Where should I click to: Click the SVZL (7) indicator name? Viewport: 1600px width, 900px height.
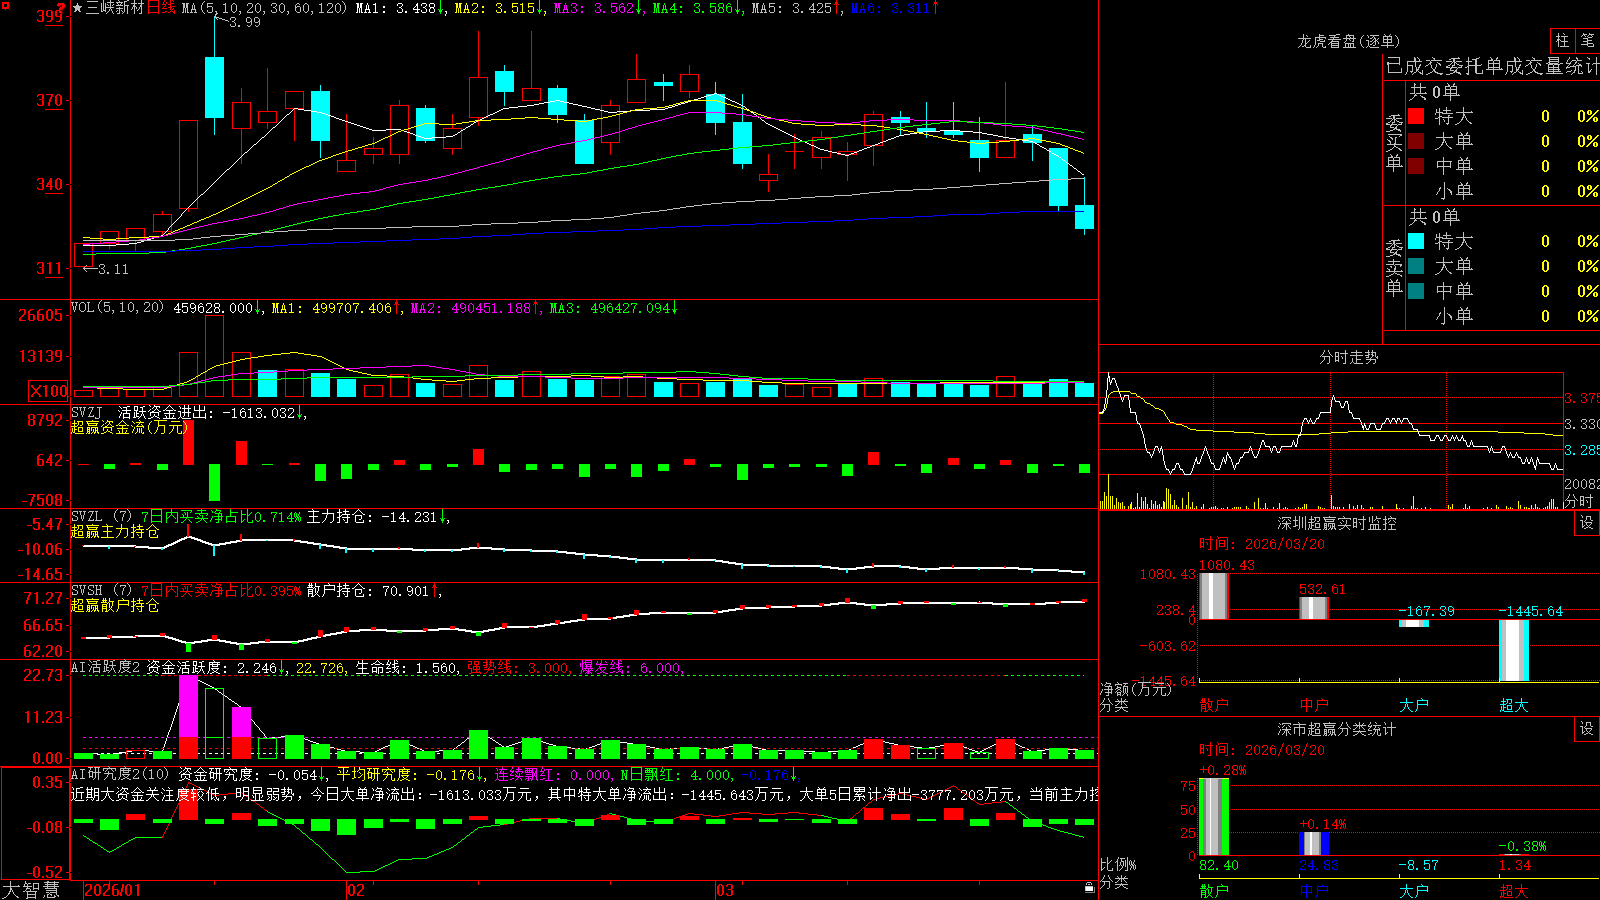[x=101, y=517]
